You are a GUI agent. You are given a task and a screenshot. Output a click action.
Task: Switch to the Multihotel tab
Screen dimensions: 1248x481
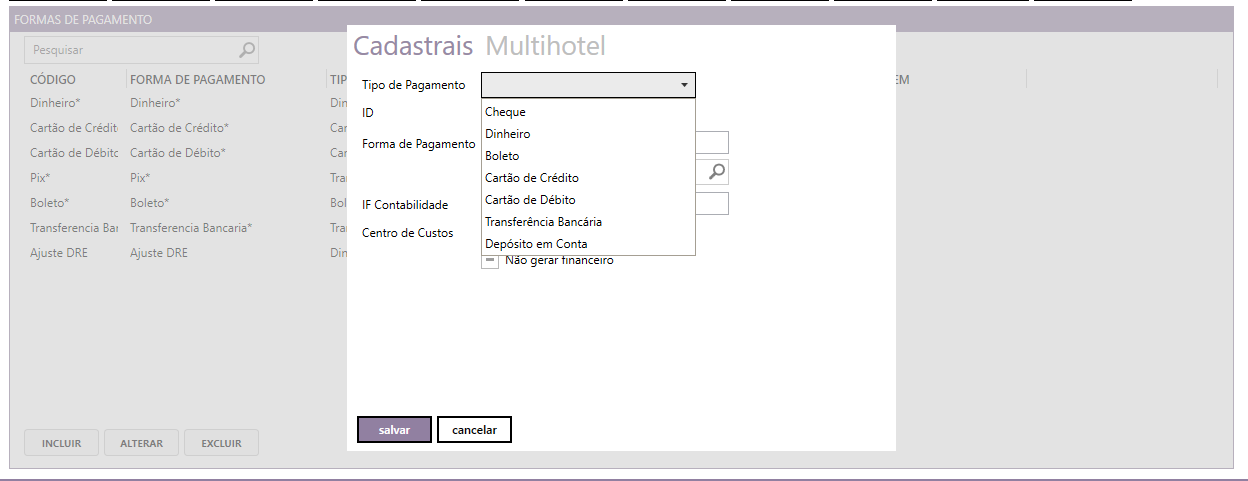click(x=545, y=47)
